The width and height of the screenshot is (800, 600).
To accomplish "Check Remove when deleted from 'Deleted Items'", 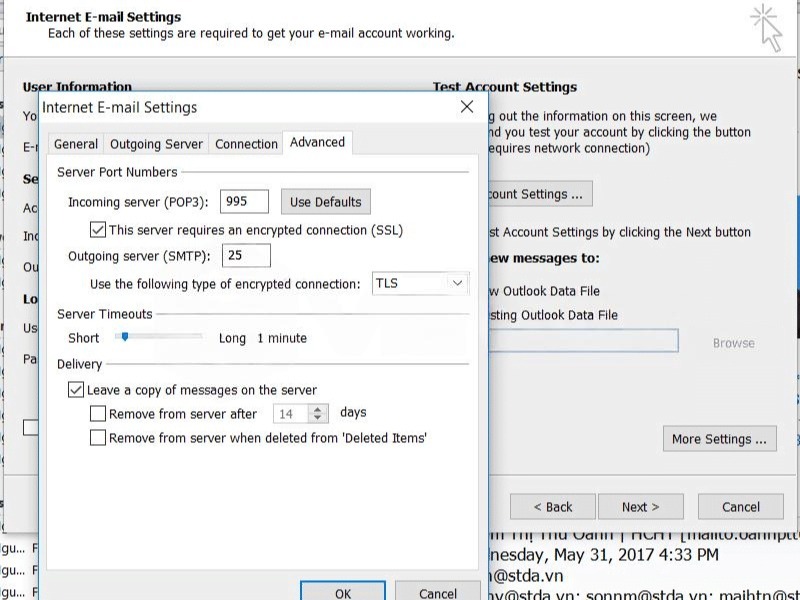I will coord(98,438).
